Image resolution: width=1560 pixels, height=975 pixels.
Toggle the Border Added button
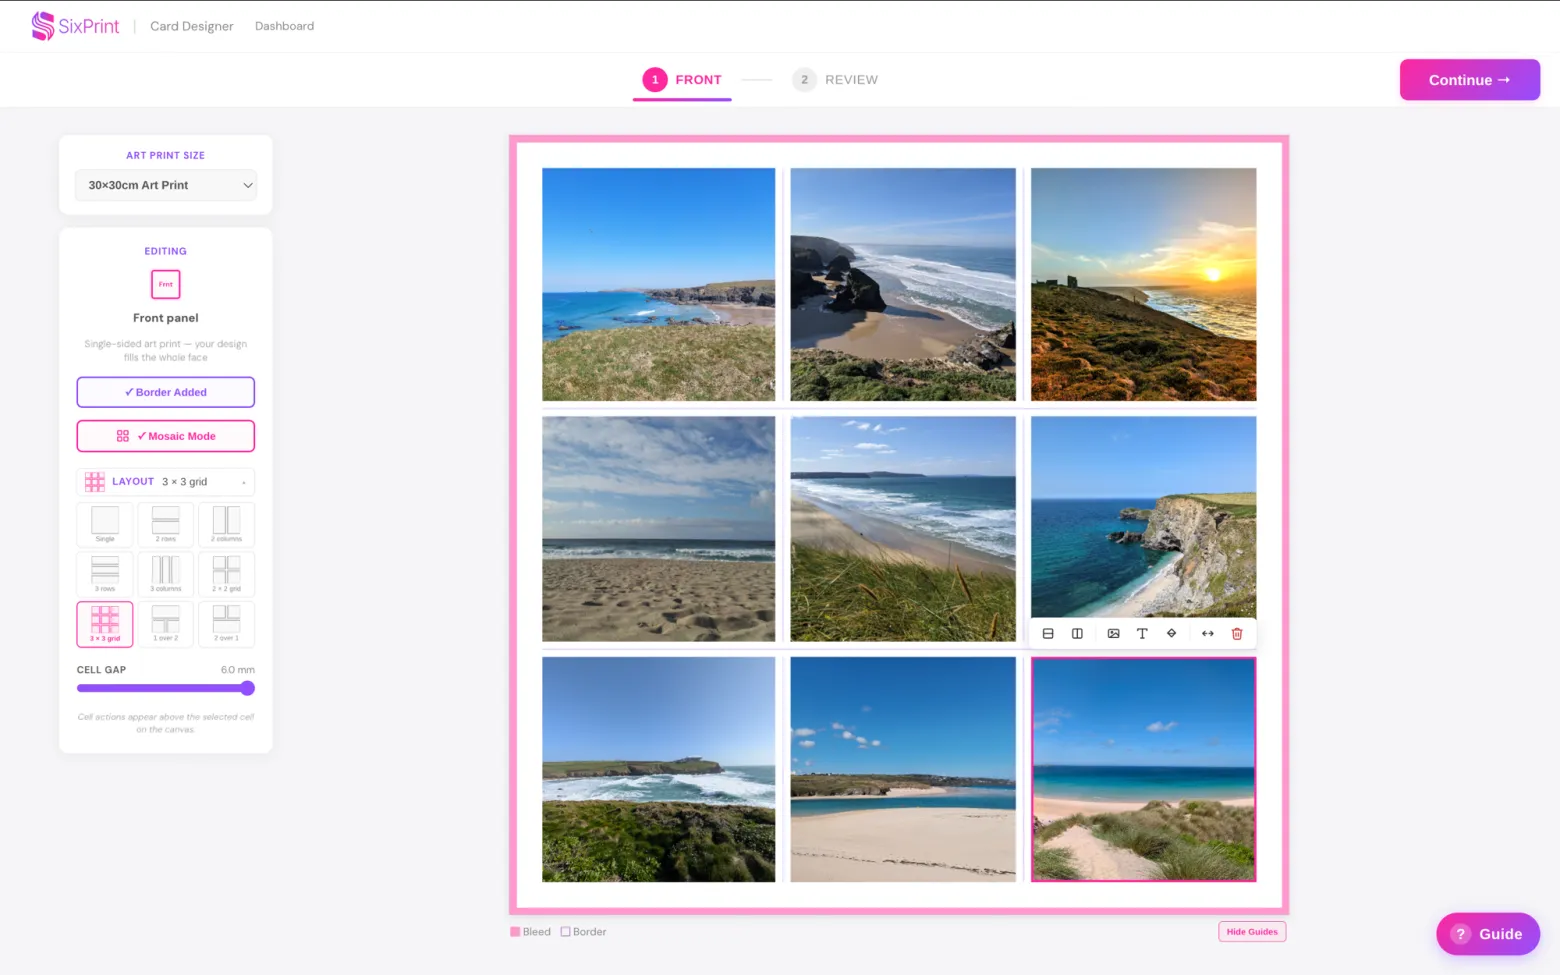coord(166,392)
